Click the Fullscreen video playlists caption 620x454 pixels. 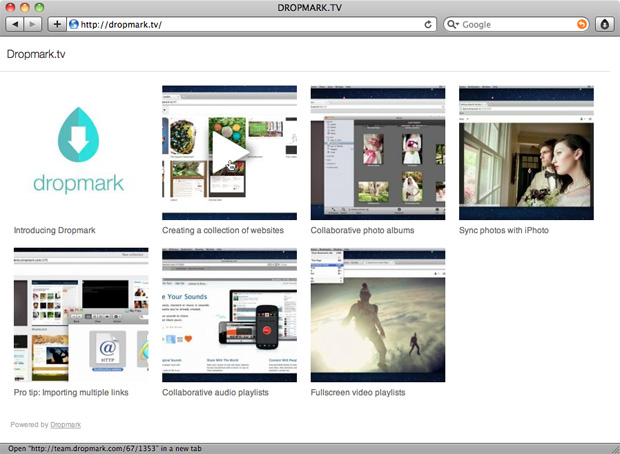[x=358, y=392]
